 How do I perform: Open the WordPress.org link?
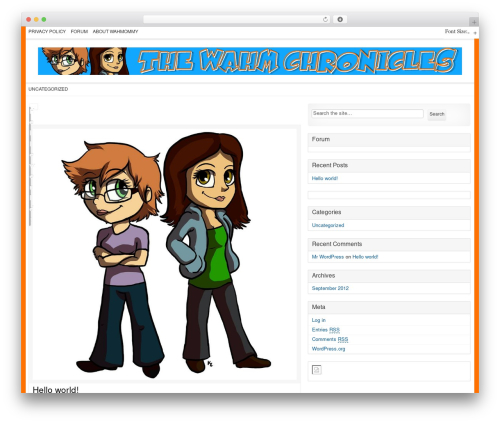pos(328,349)
